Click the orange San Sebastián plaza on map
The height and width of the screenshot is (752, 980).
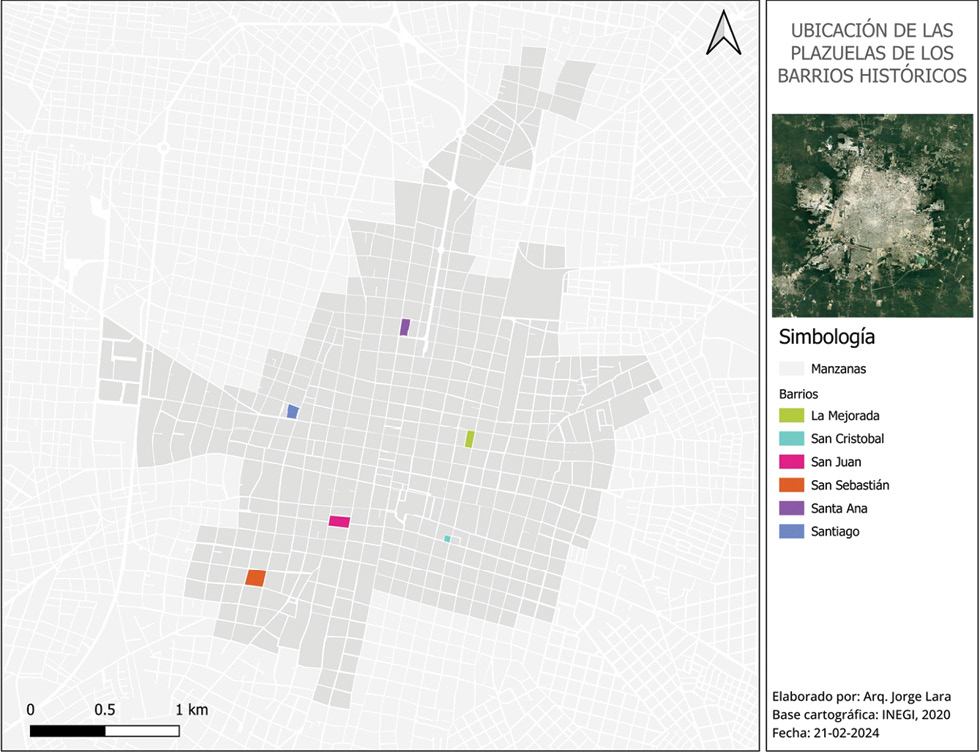point(255,577)
